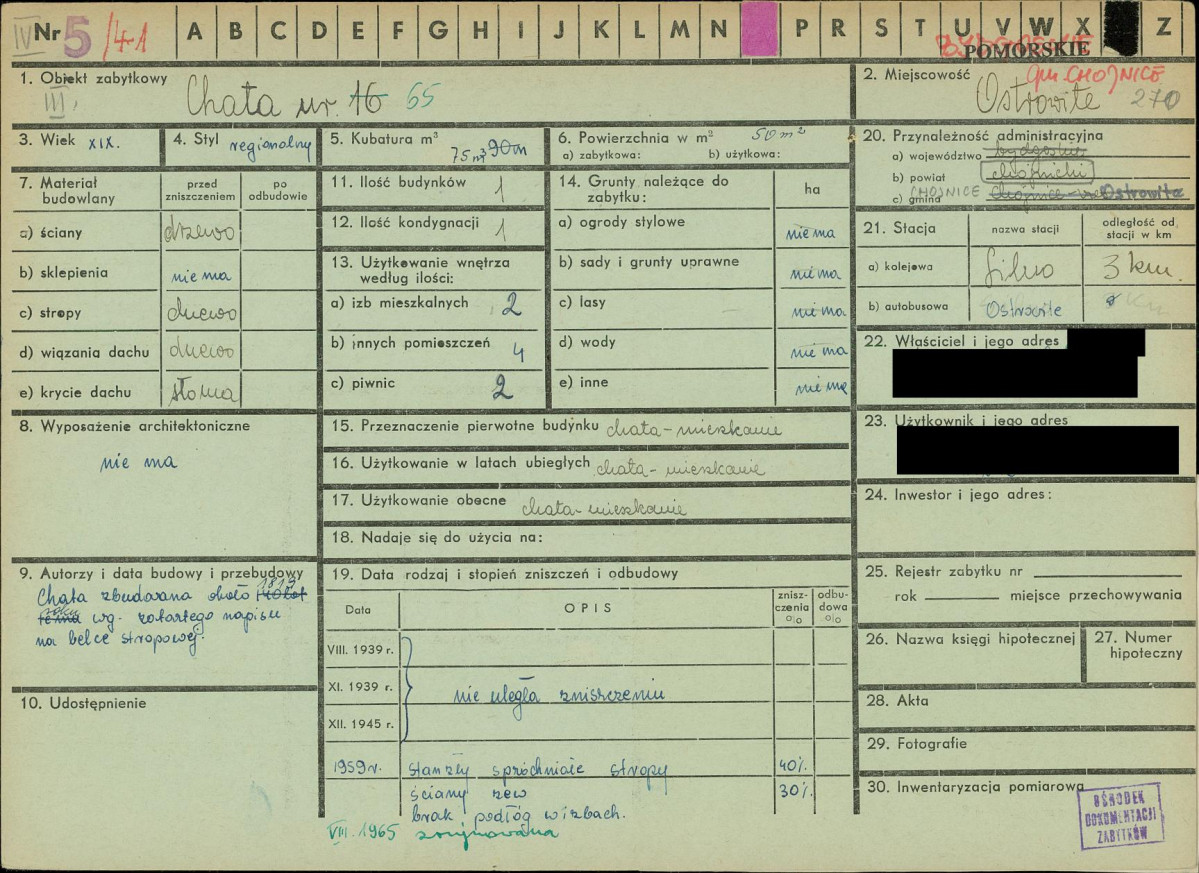
Task: Select the '10. Udostępnienie' label
Action: point(83,703)
